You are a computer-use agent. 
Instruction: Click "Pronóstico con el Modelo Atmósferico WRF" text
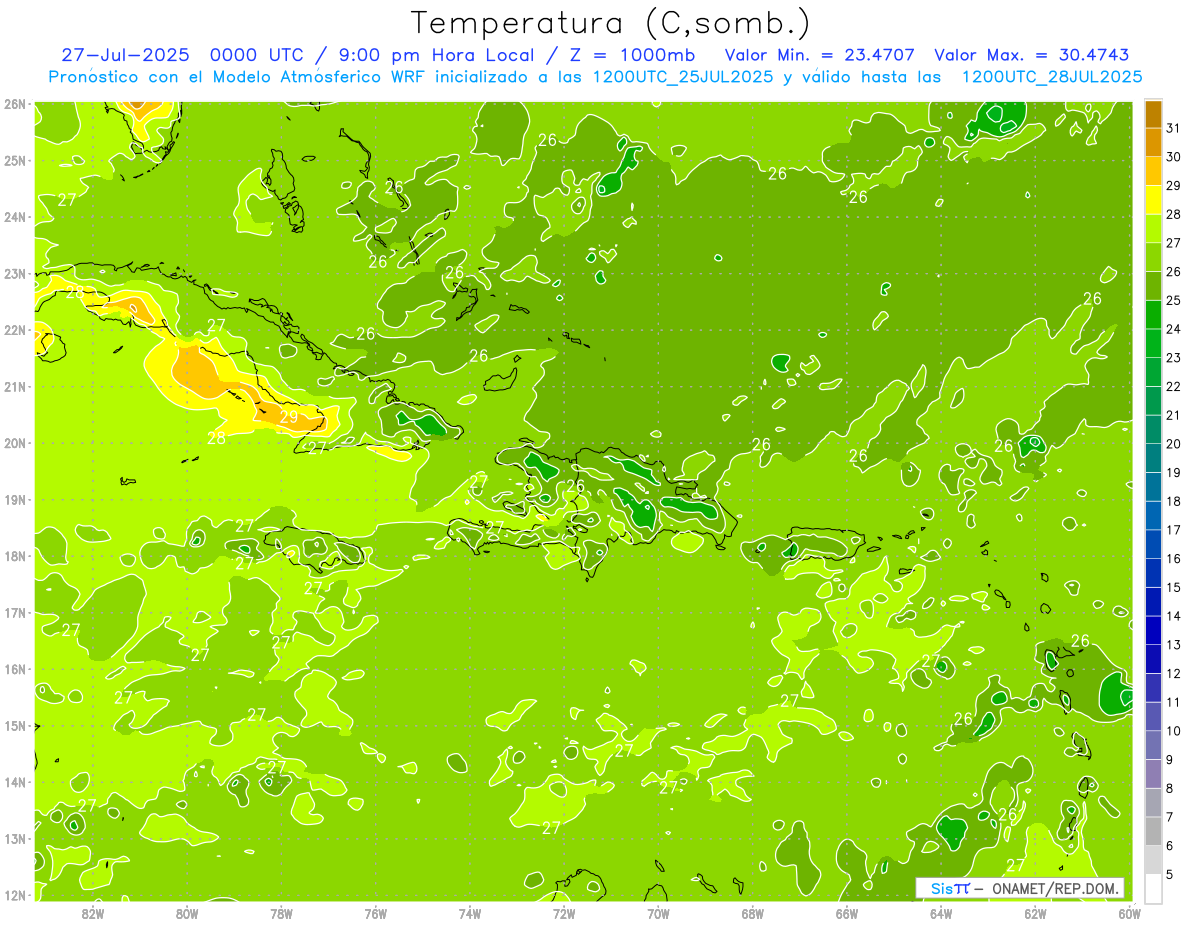[238, 76]
